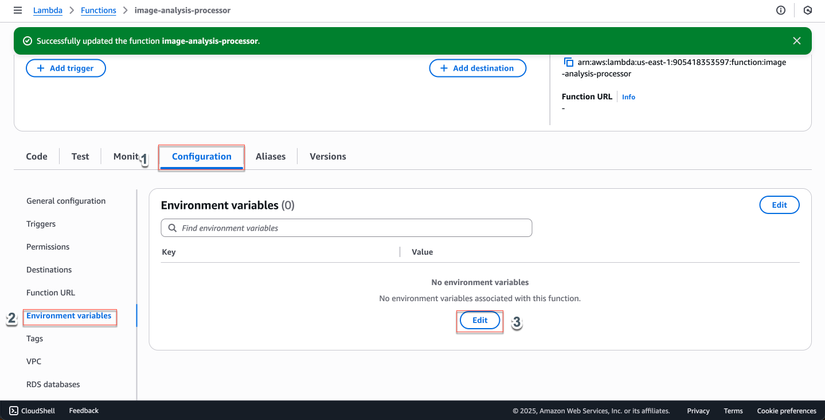825x420 pixels.
Task: Open the Versions tab
Action: pyautogui.click(x=328, y=156)
